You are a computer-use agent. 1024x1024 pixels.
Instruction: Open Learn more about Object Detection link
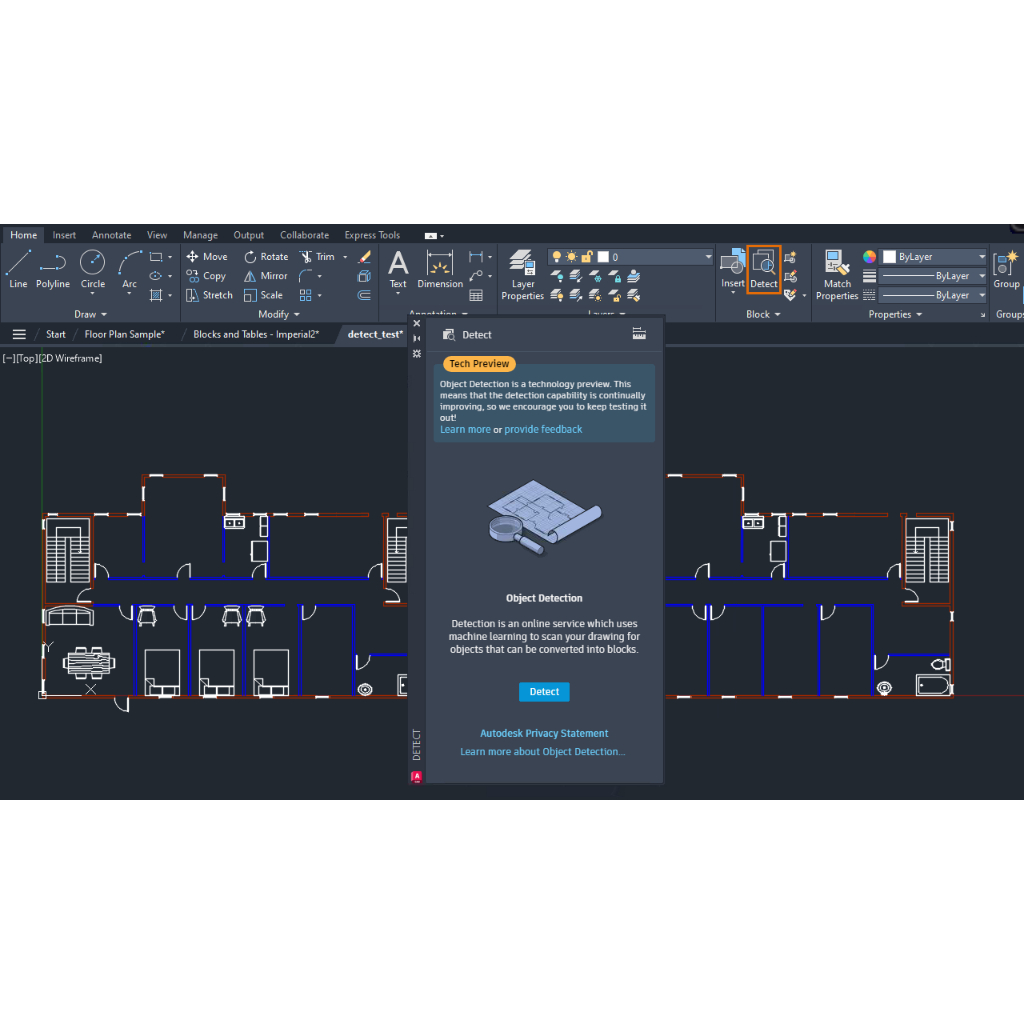[x=543, y=752]
